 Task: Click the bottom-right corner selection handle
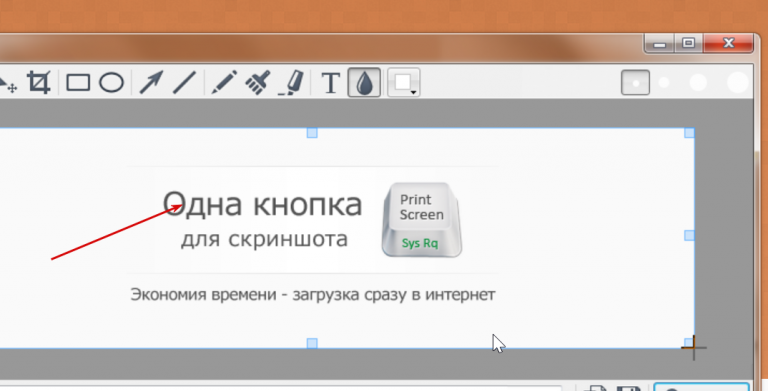[689, 343]
